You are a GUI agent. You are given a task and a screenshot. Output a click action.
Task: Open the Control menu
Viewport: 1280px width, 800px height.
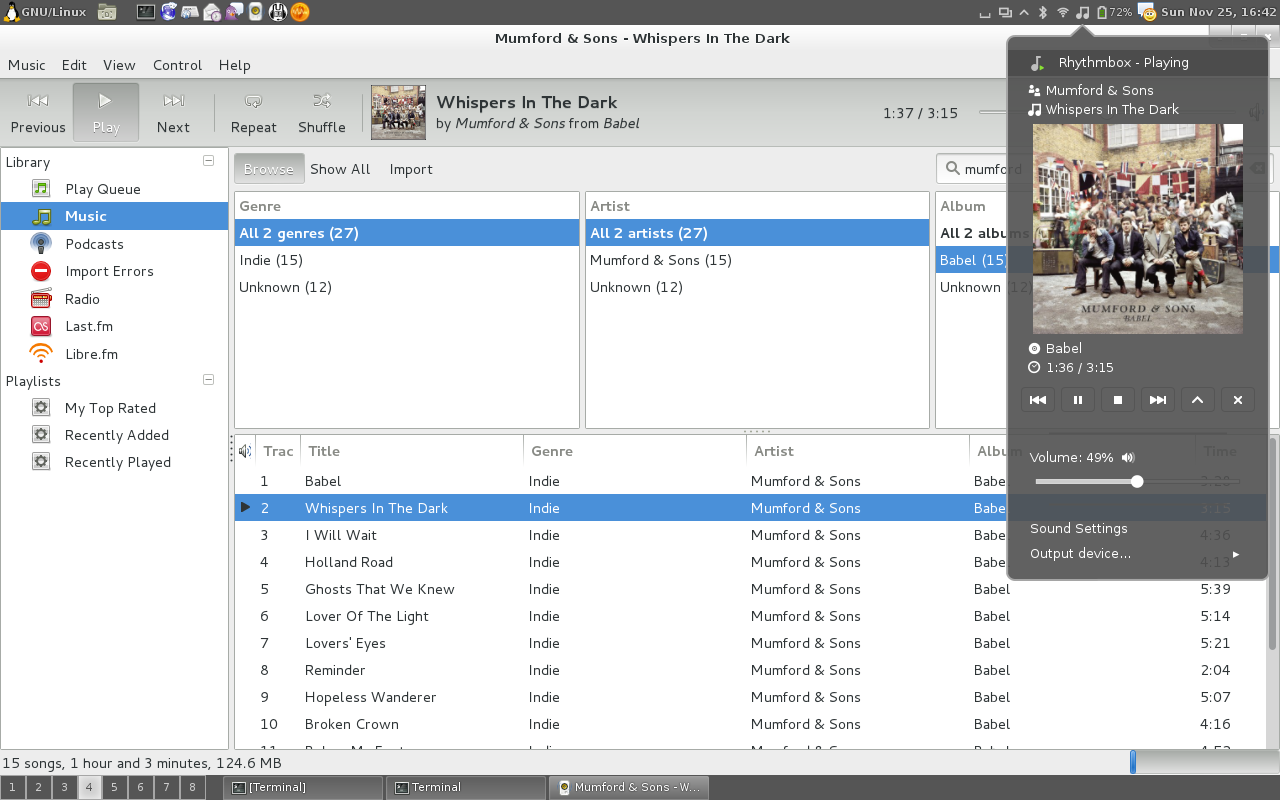(178, 65)
